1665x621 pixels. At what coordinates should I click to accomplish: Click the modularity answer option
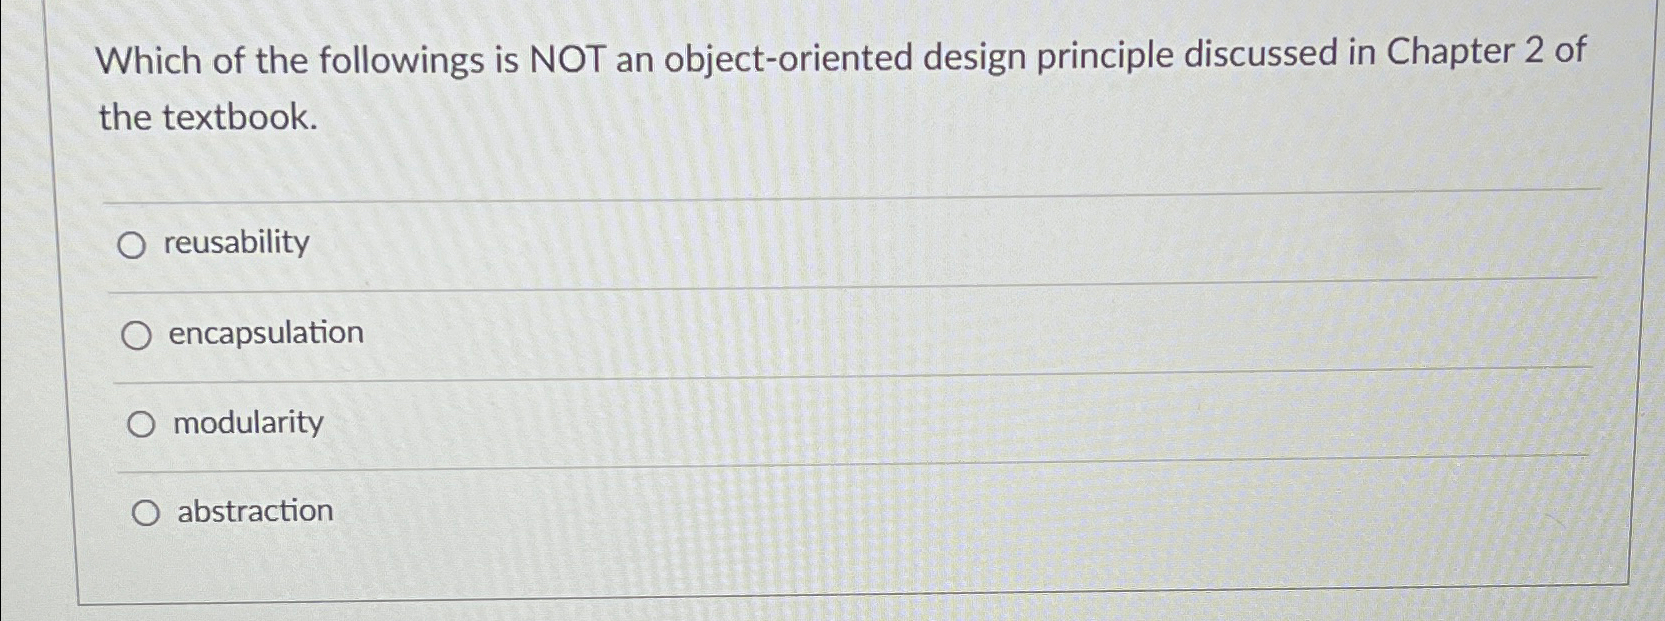tap(247, 423)
